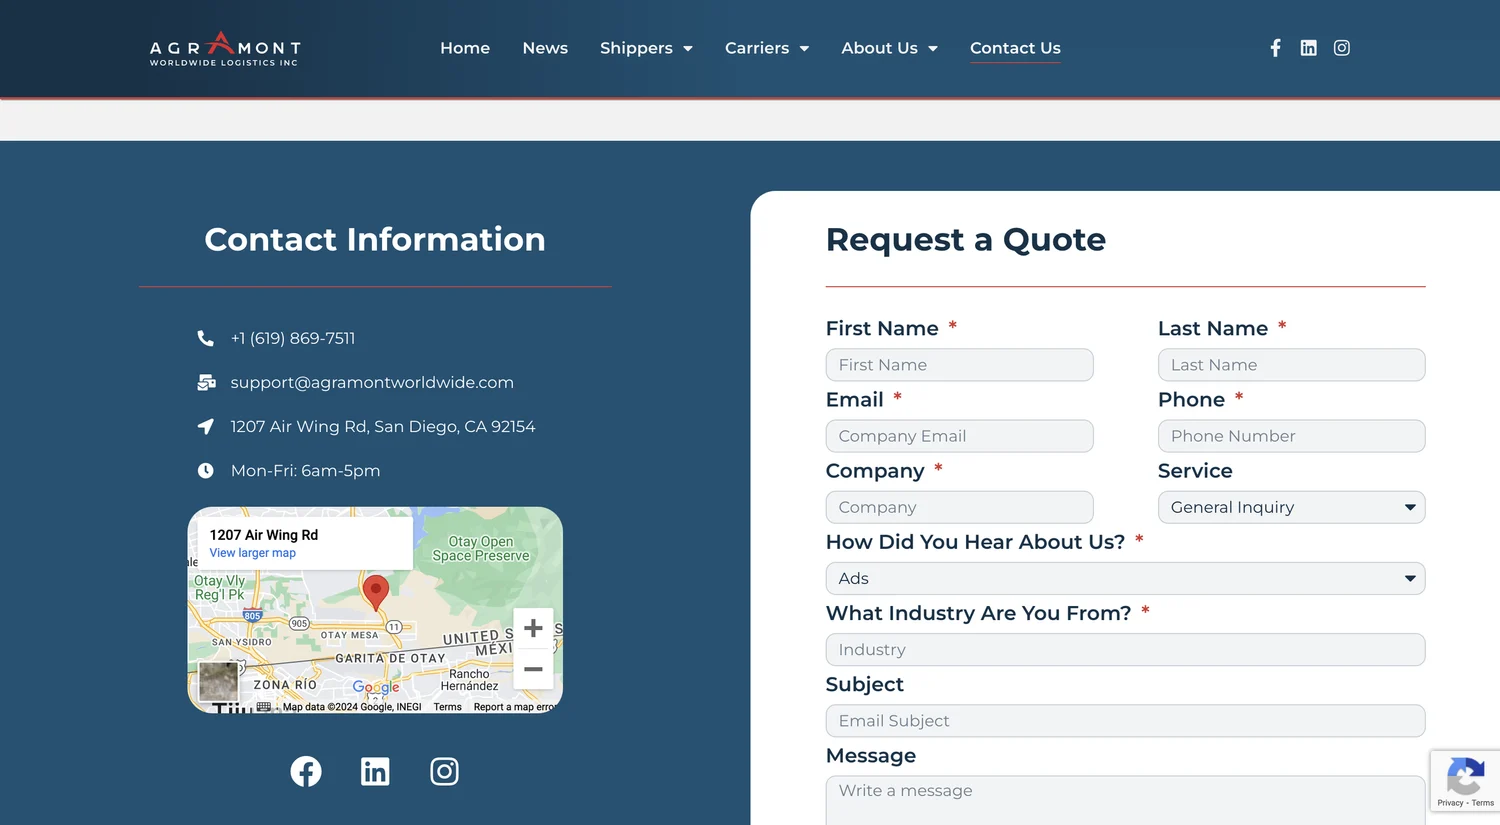This screenshot has width=1500, height=825.
Task: Click into the Company Email field
Action: pos(959,436)
